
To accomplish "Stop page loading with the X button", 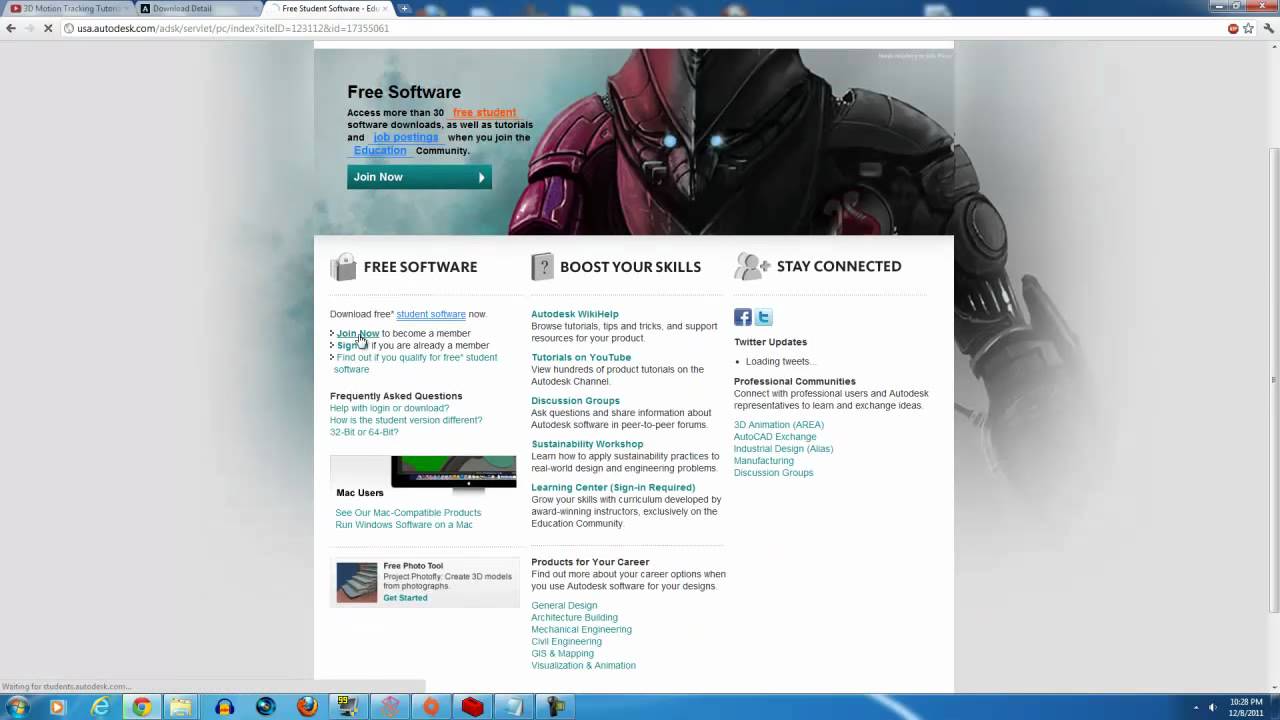I will (x=49, y=28).
